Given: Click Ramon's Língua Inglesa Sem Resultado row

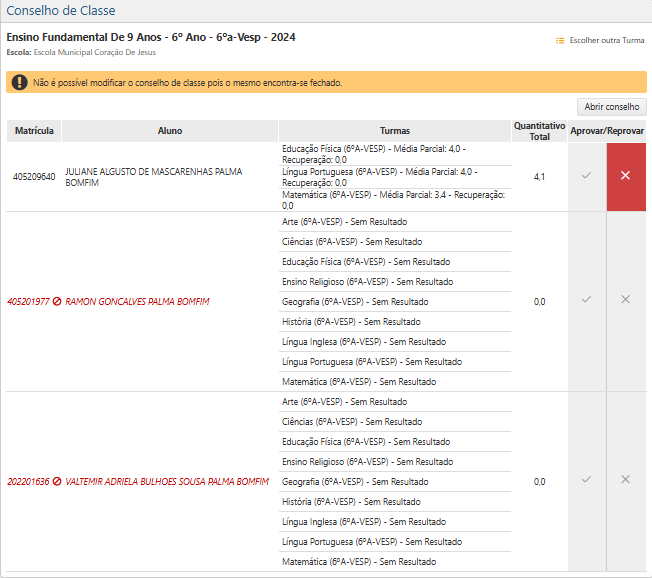Looking at the screenshot, I should point(395,341).
